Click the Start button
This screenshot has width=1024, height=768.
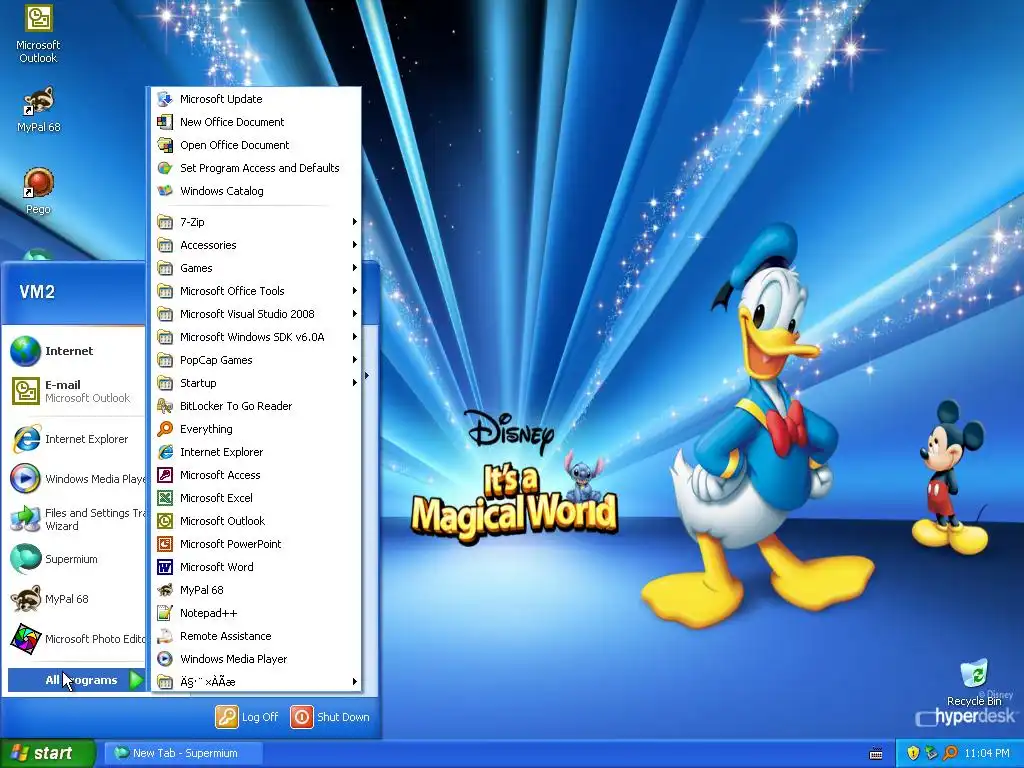[x=48, y=753]
